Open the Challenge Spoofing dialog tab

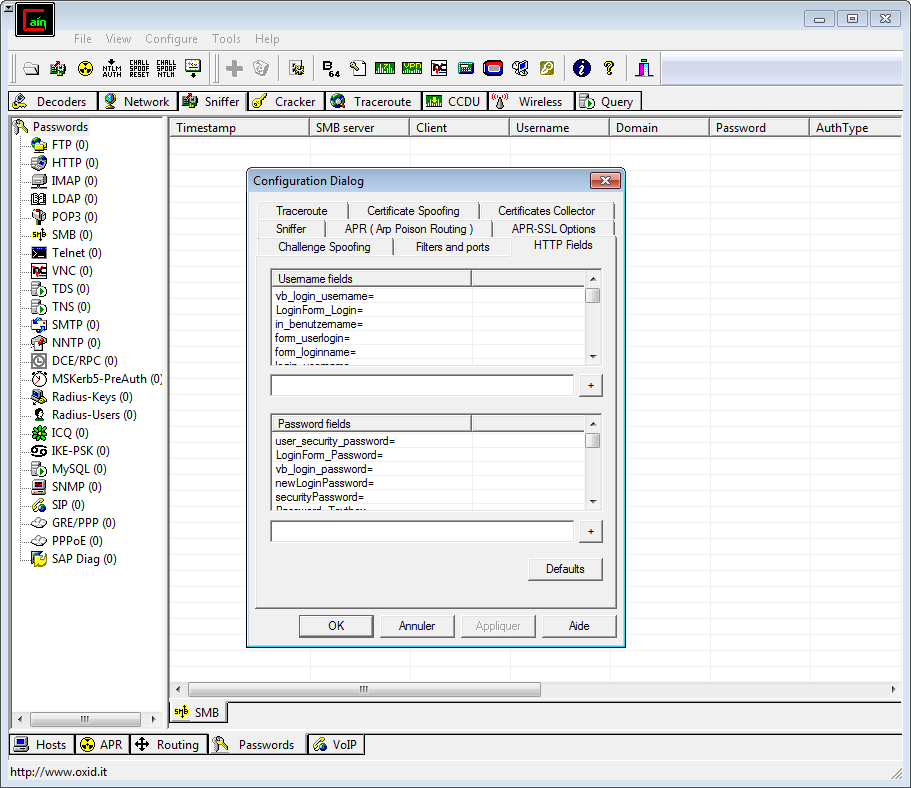point(324,247)
